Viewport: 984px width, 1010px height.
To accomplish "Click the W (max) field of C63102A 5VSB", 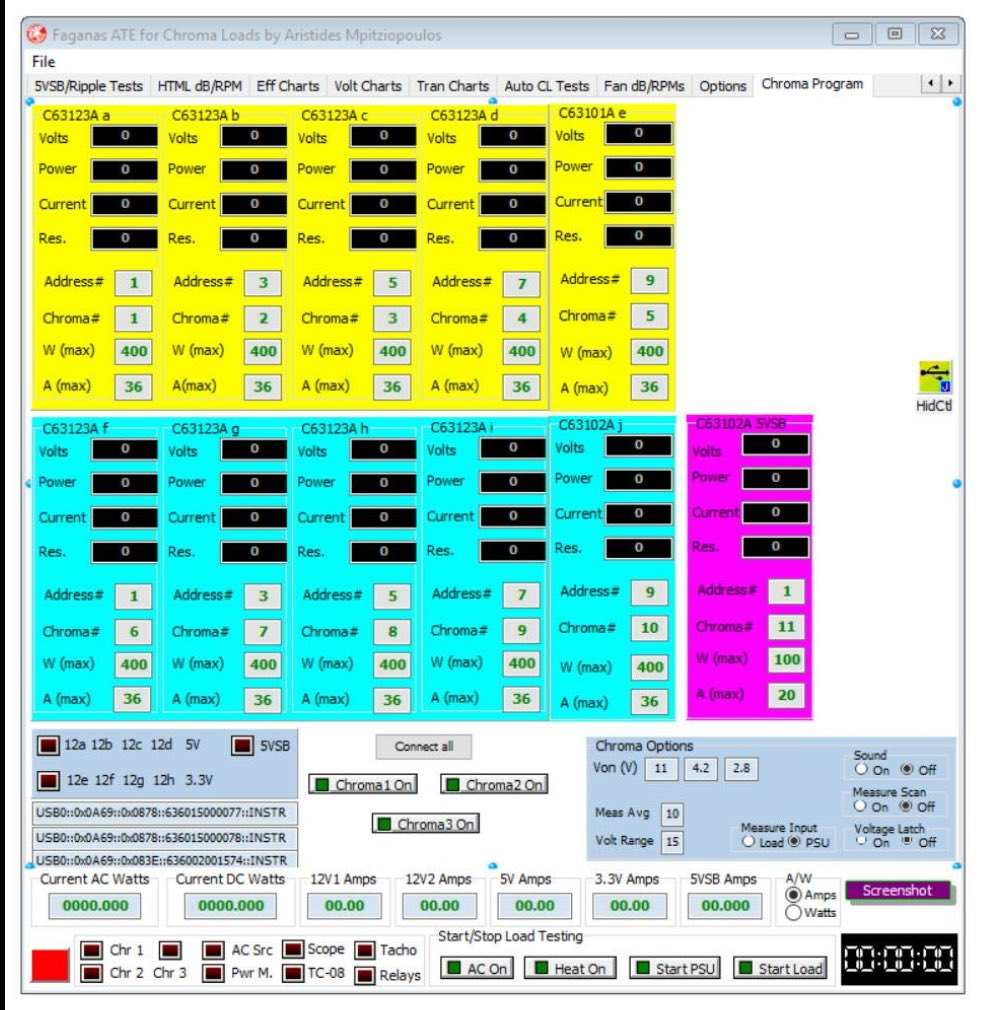I will (x=786, y=660).
